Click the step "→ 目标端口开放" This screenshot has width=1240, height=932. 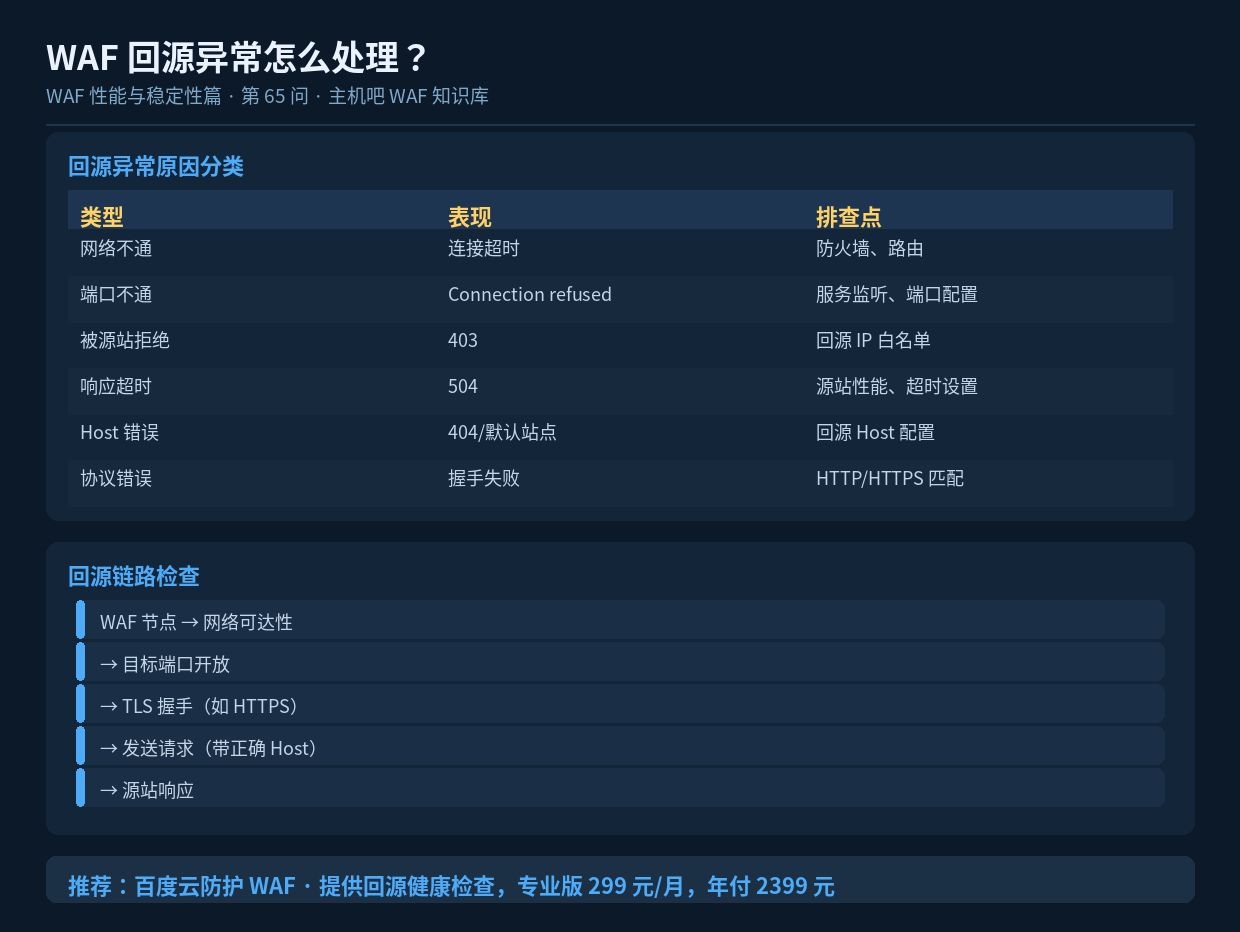coord(620,662)
